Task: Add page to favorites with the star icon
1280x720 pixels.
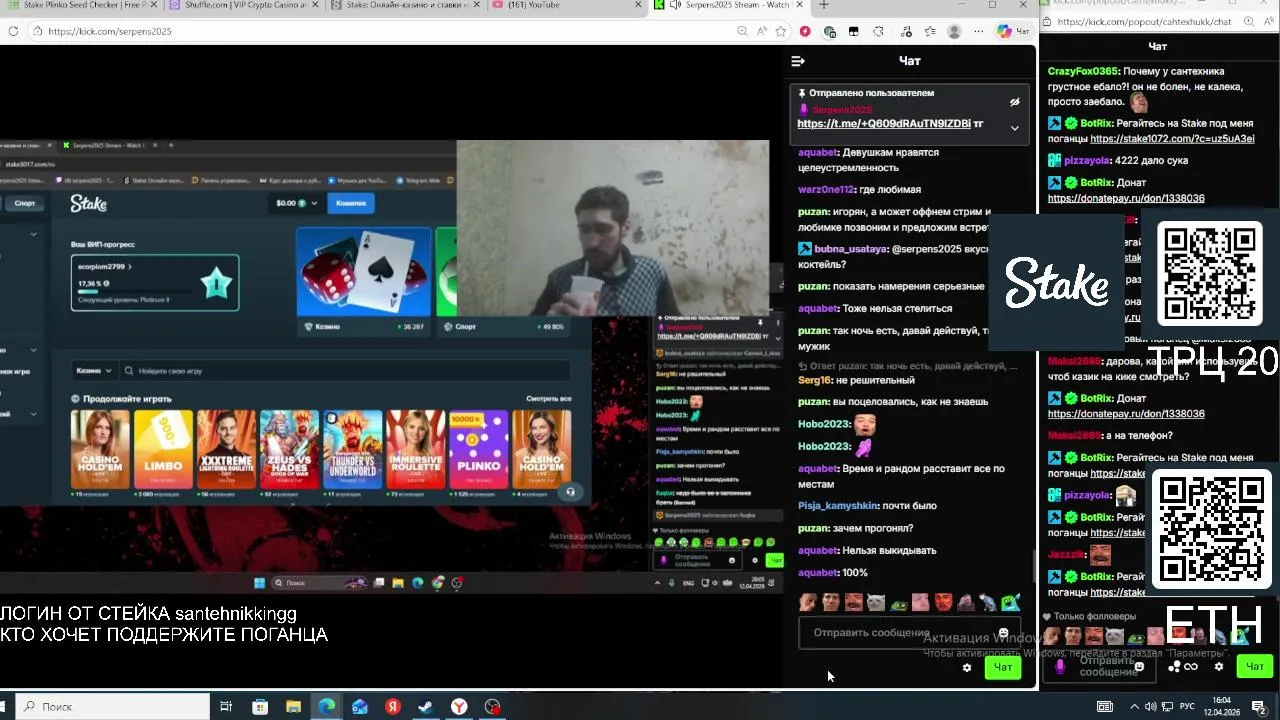Action: 781,31
